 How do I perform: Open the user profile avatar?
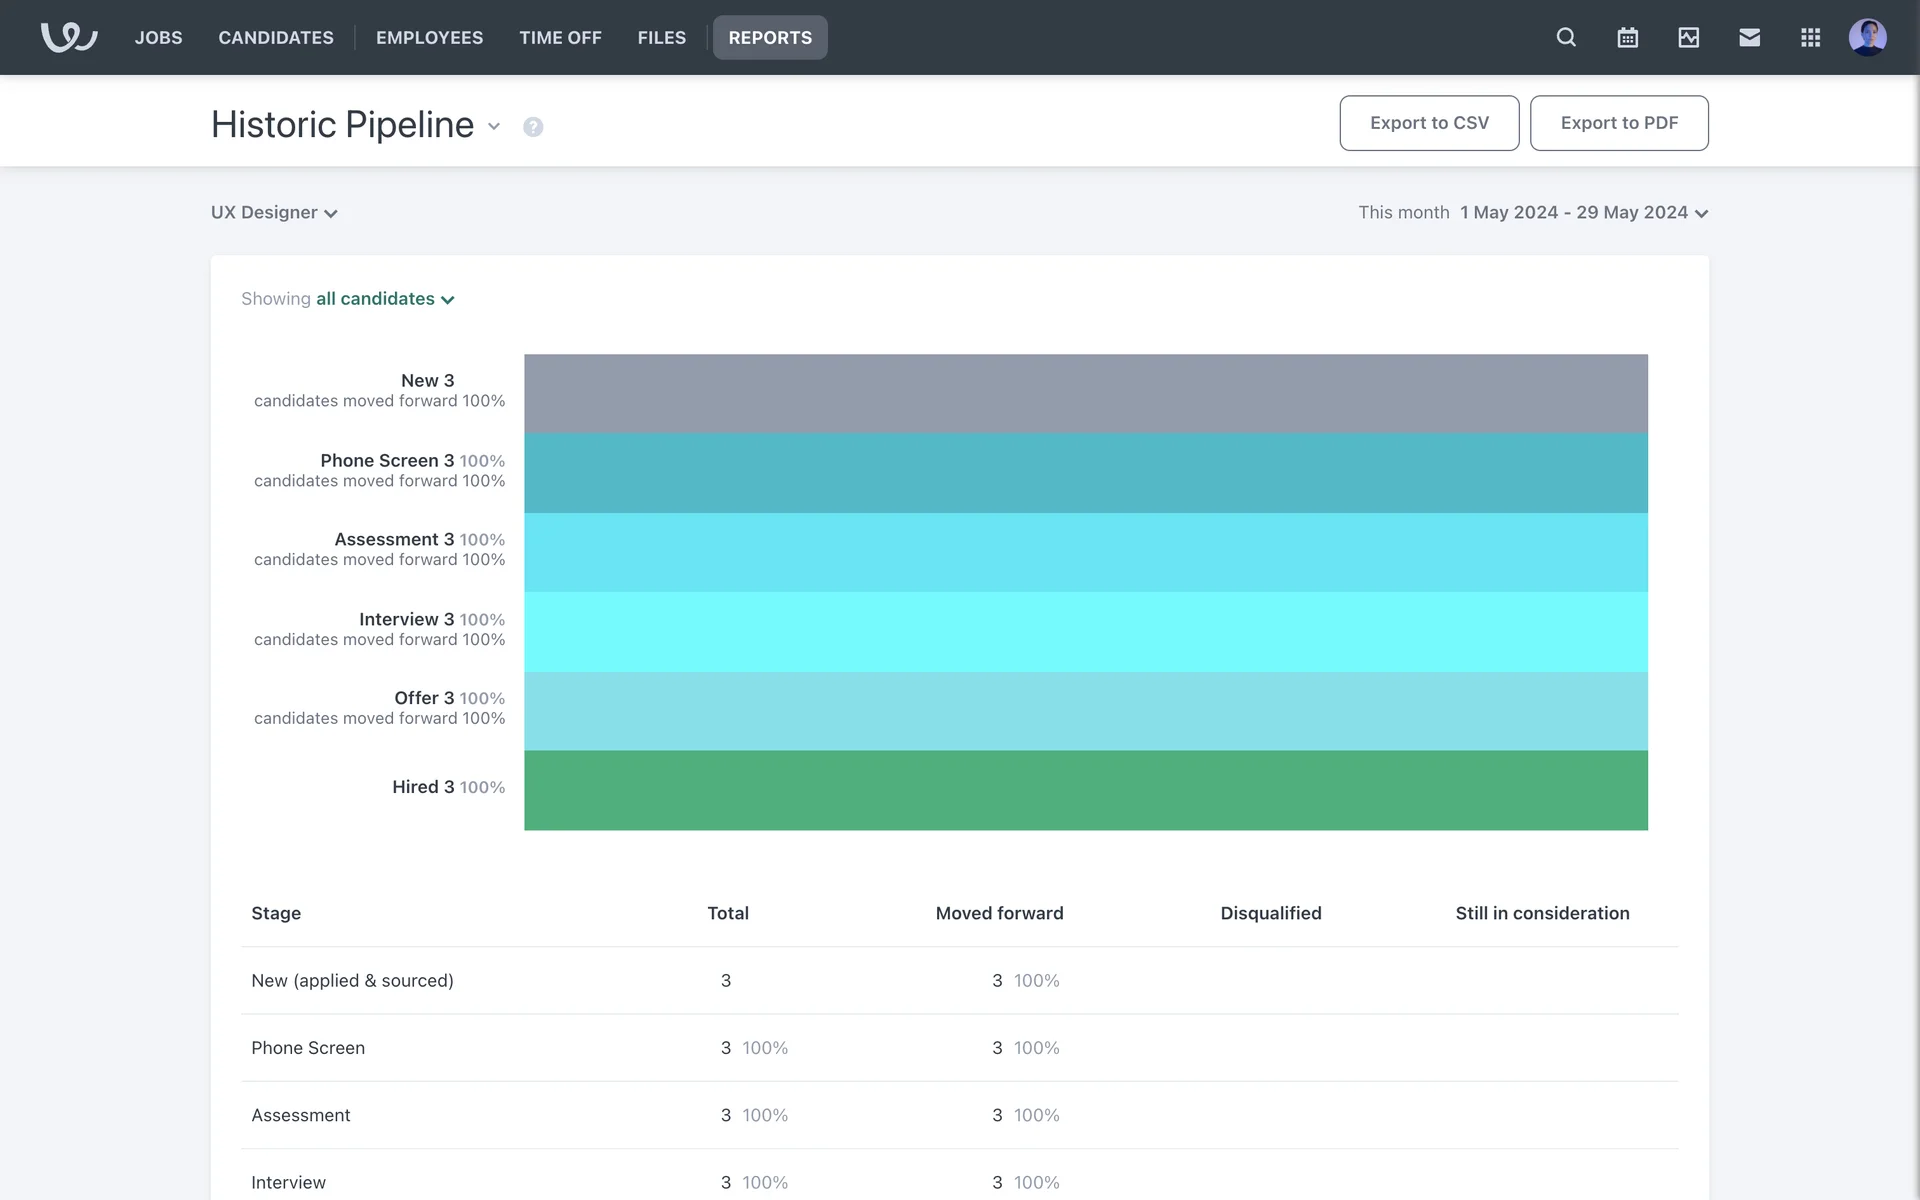click(x=1867, y=37)
